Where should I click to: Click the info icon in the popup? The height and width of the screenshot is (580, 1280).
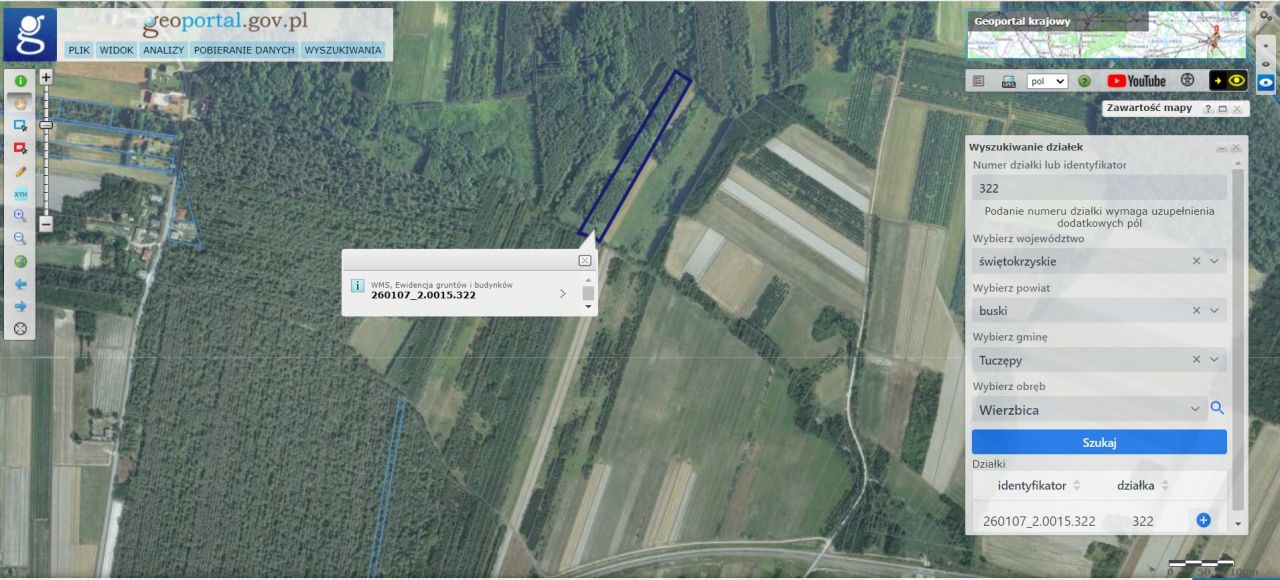coord(358,286)
